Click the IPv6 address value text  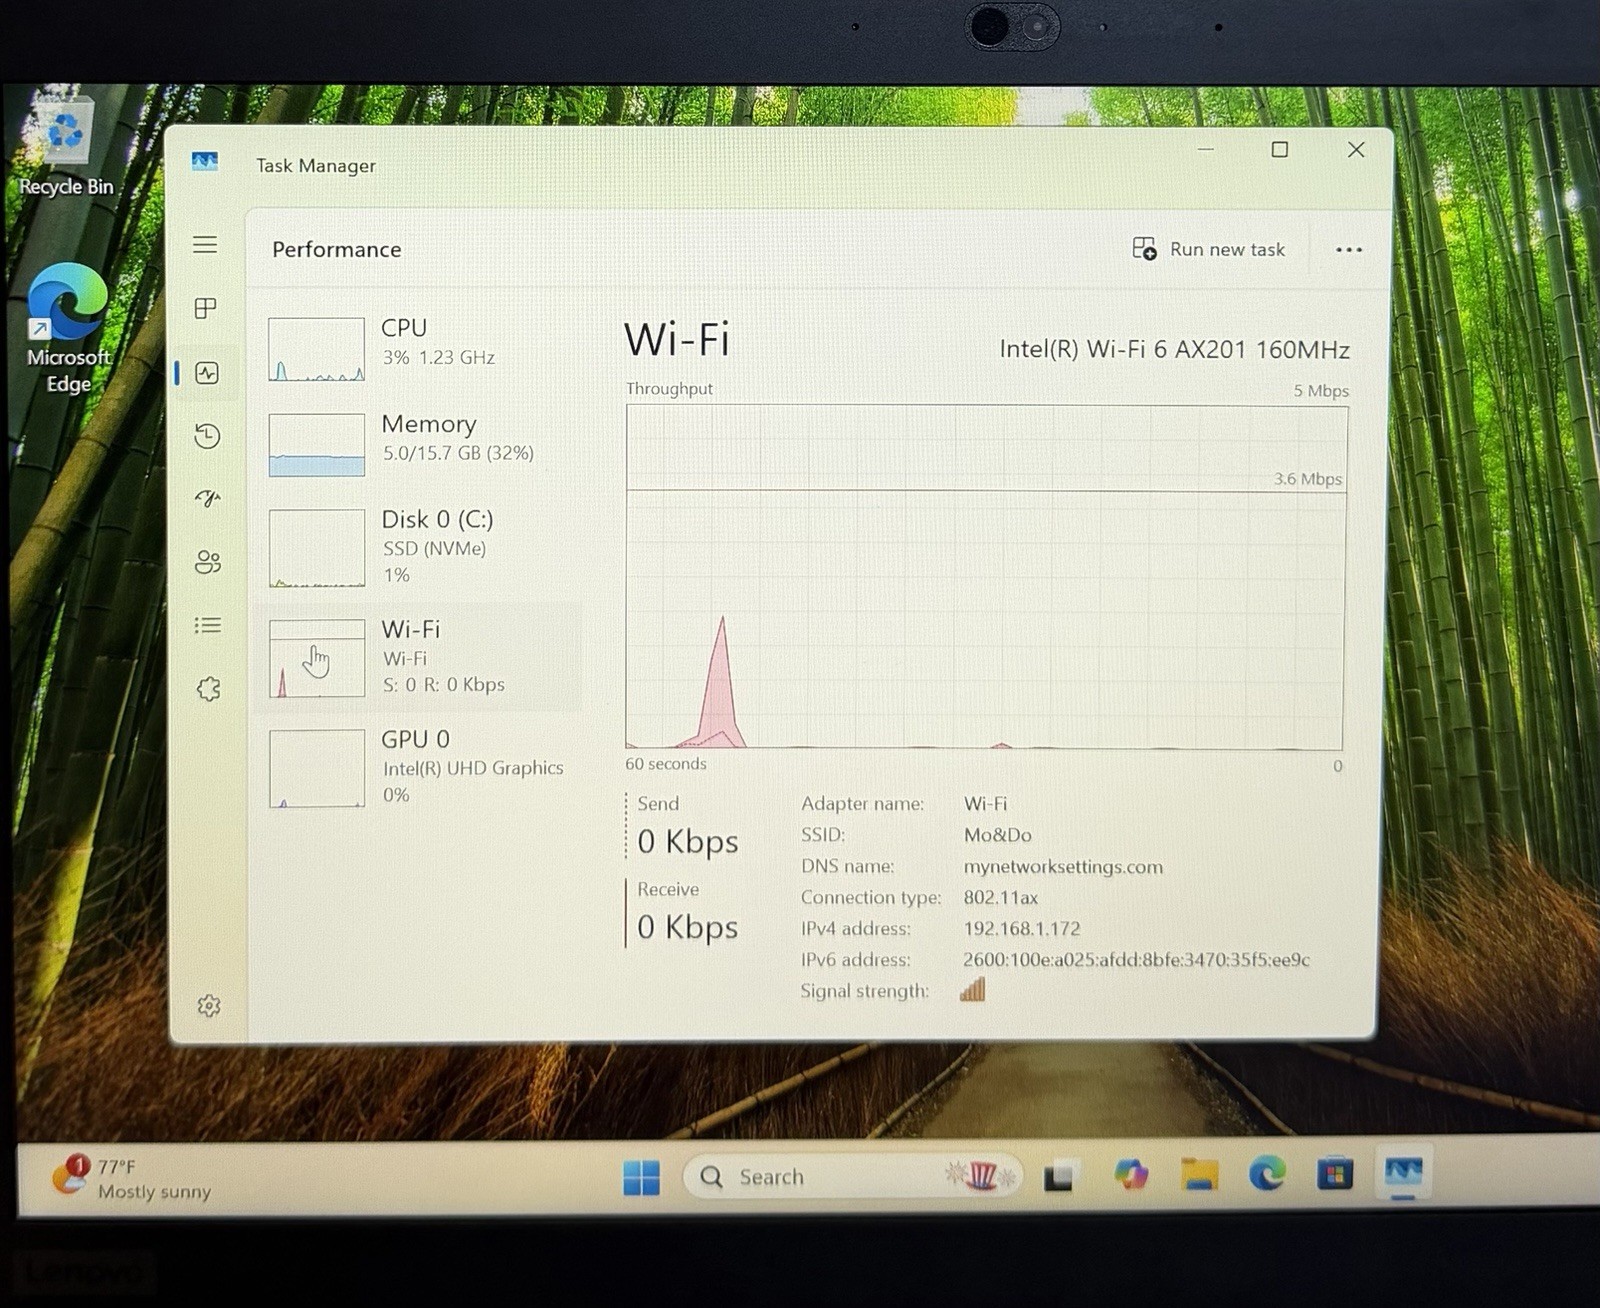point(1136,959)
